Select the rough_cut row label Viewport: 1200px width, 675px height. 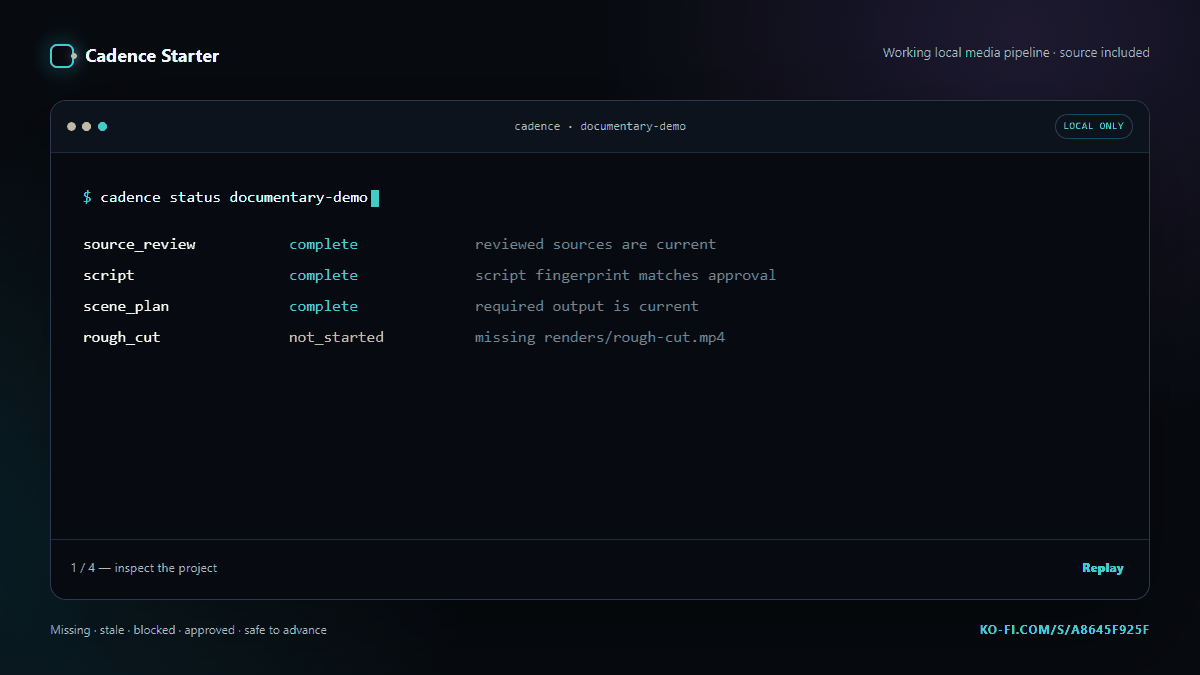[x=121, y=337]
